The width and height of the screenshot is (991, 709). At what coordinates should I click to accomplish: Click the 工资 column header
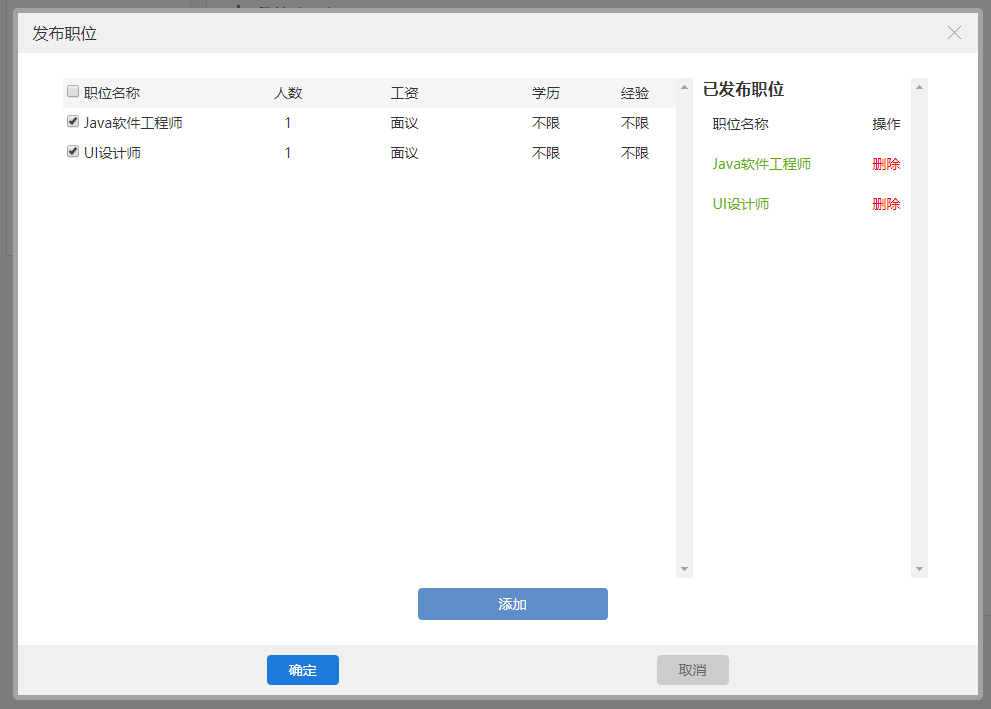pyautogui.click(x=404, y=93)
